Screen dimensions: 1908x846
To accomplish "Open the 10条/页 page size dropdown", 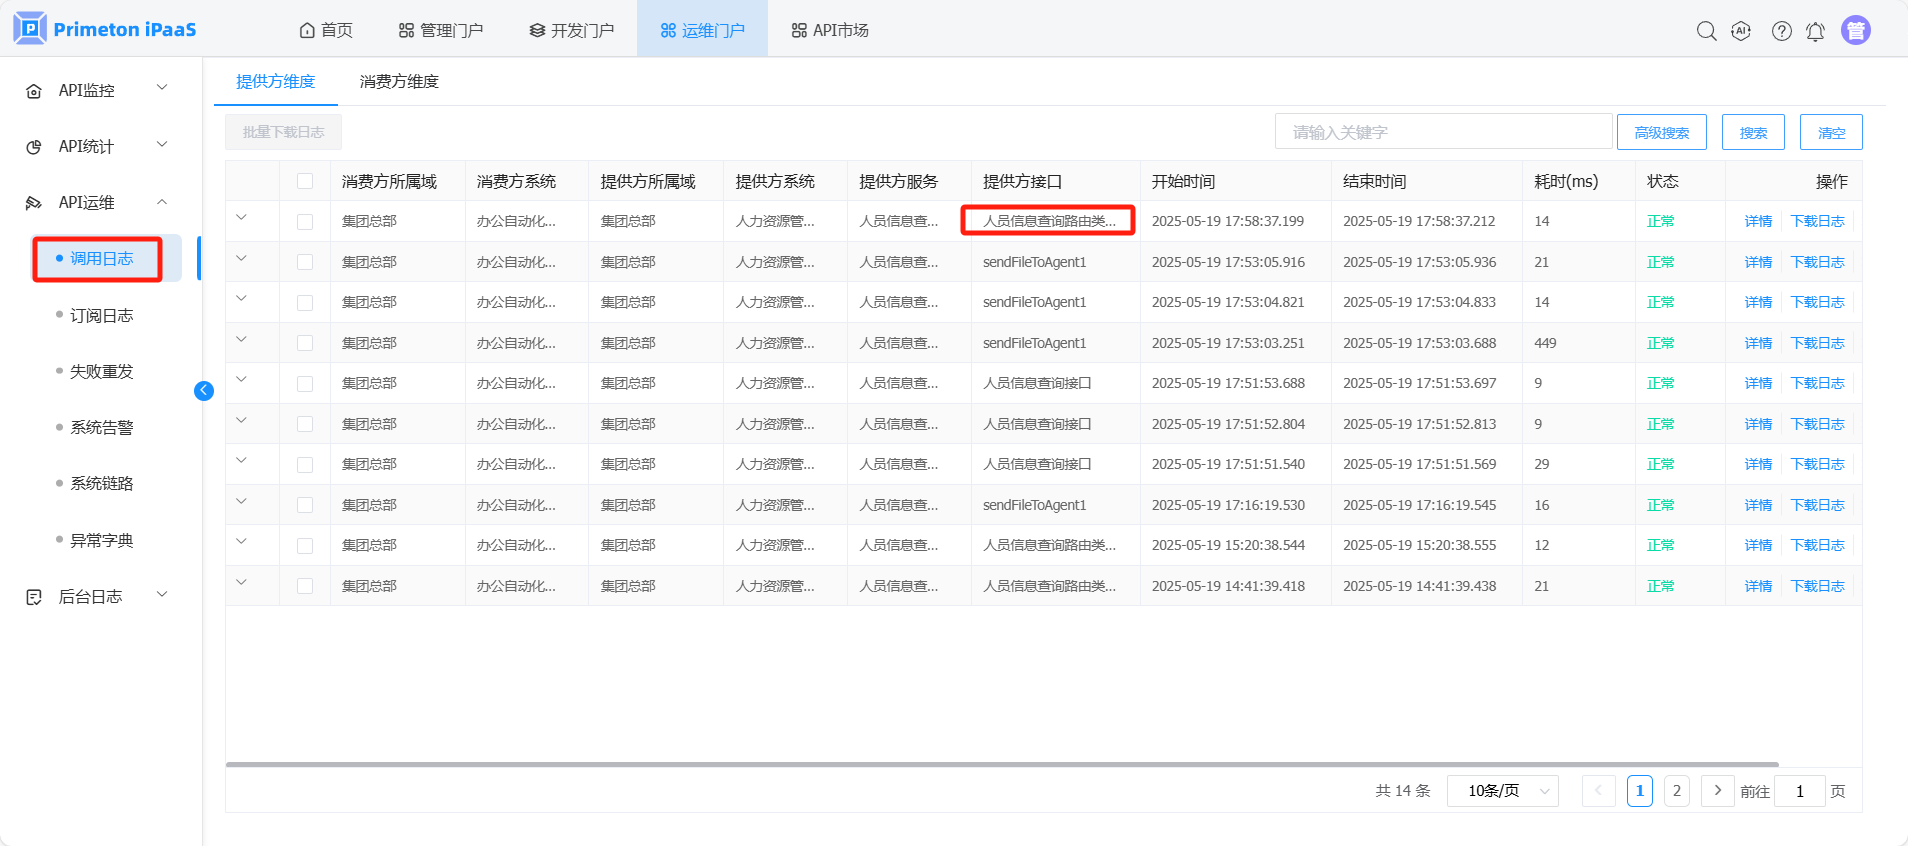I will [1502, 791].
